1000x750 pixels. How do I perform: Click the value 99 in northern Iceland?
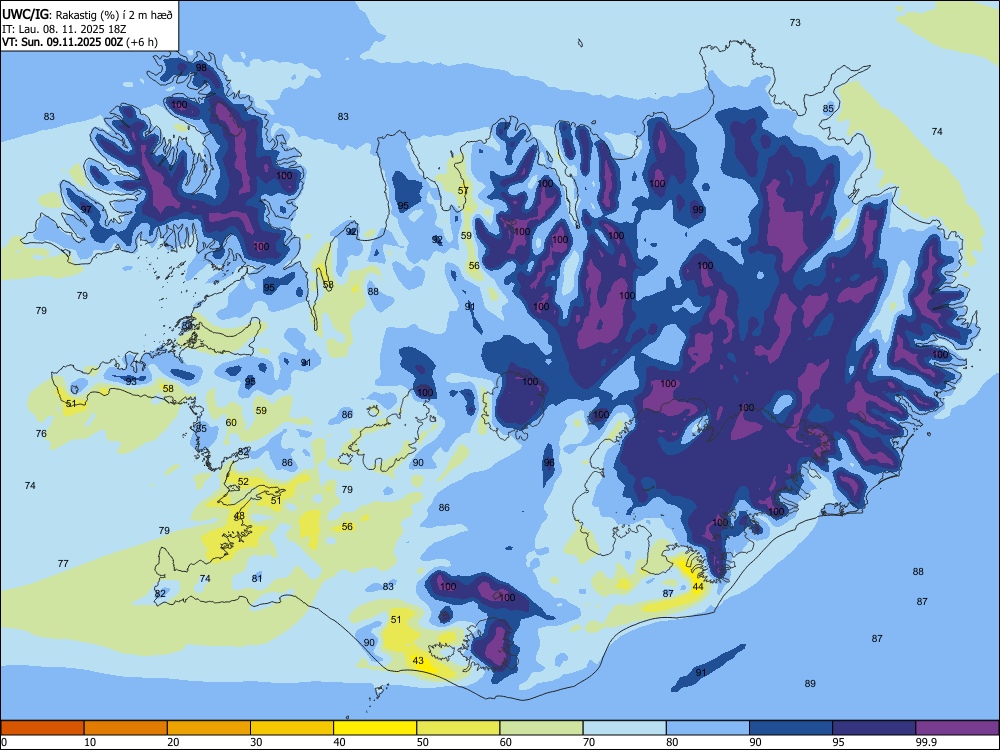(698, 209)
